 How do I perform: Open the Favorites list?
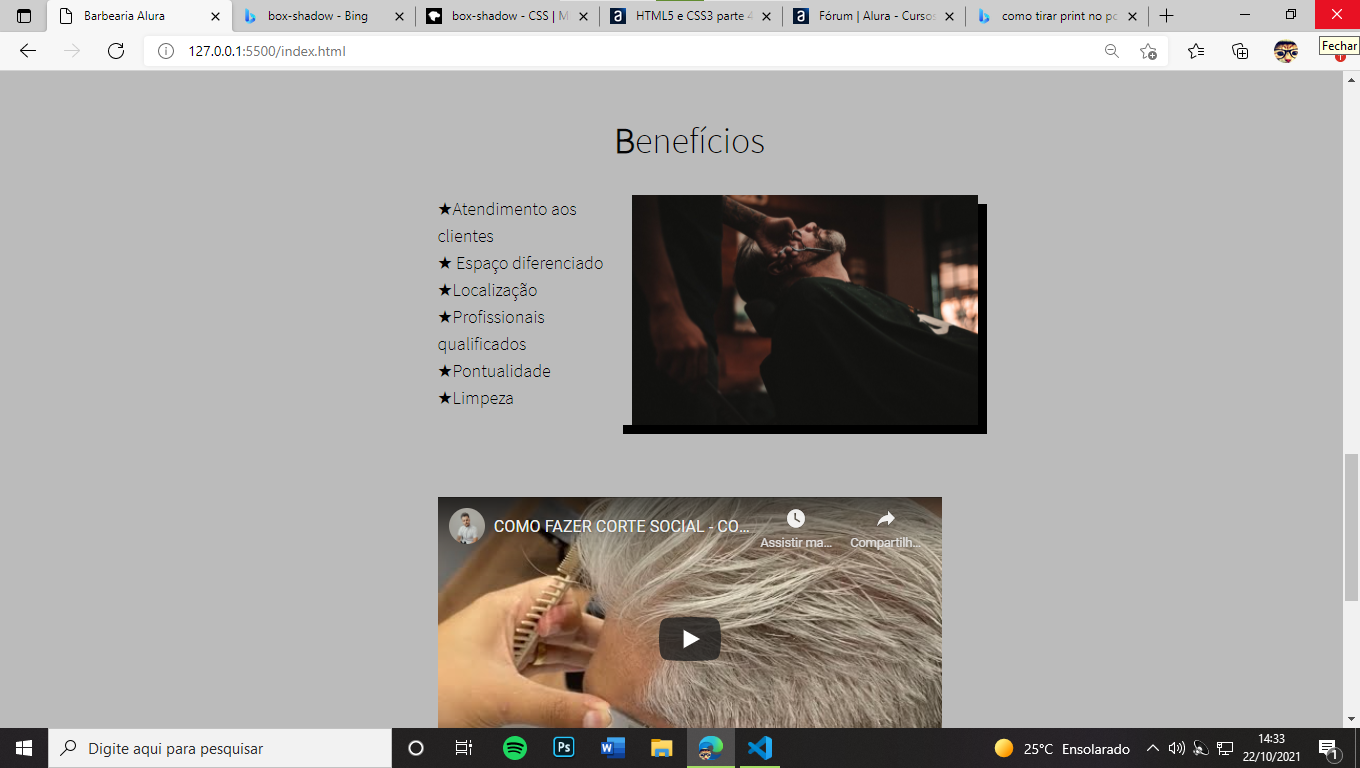click(1196, 51)
